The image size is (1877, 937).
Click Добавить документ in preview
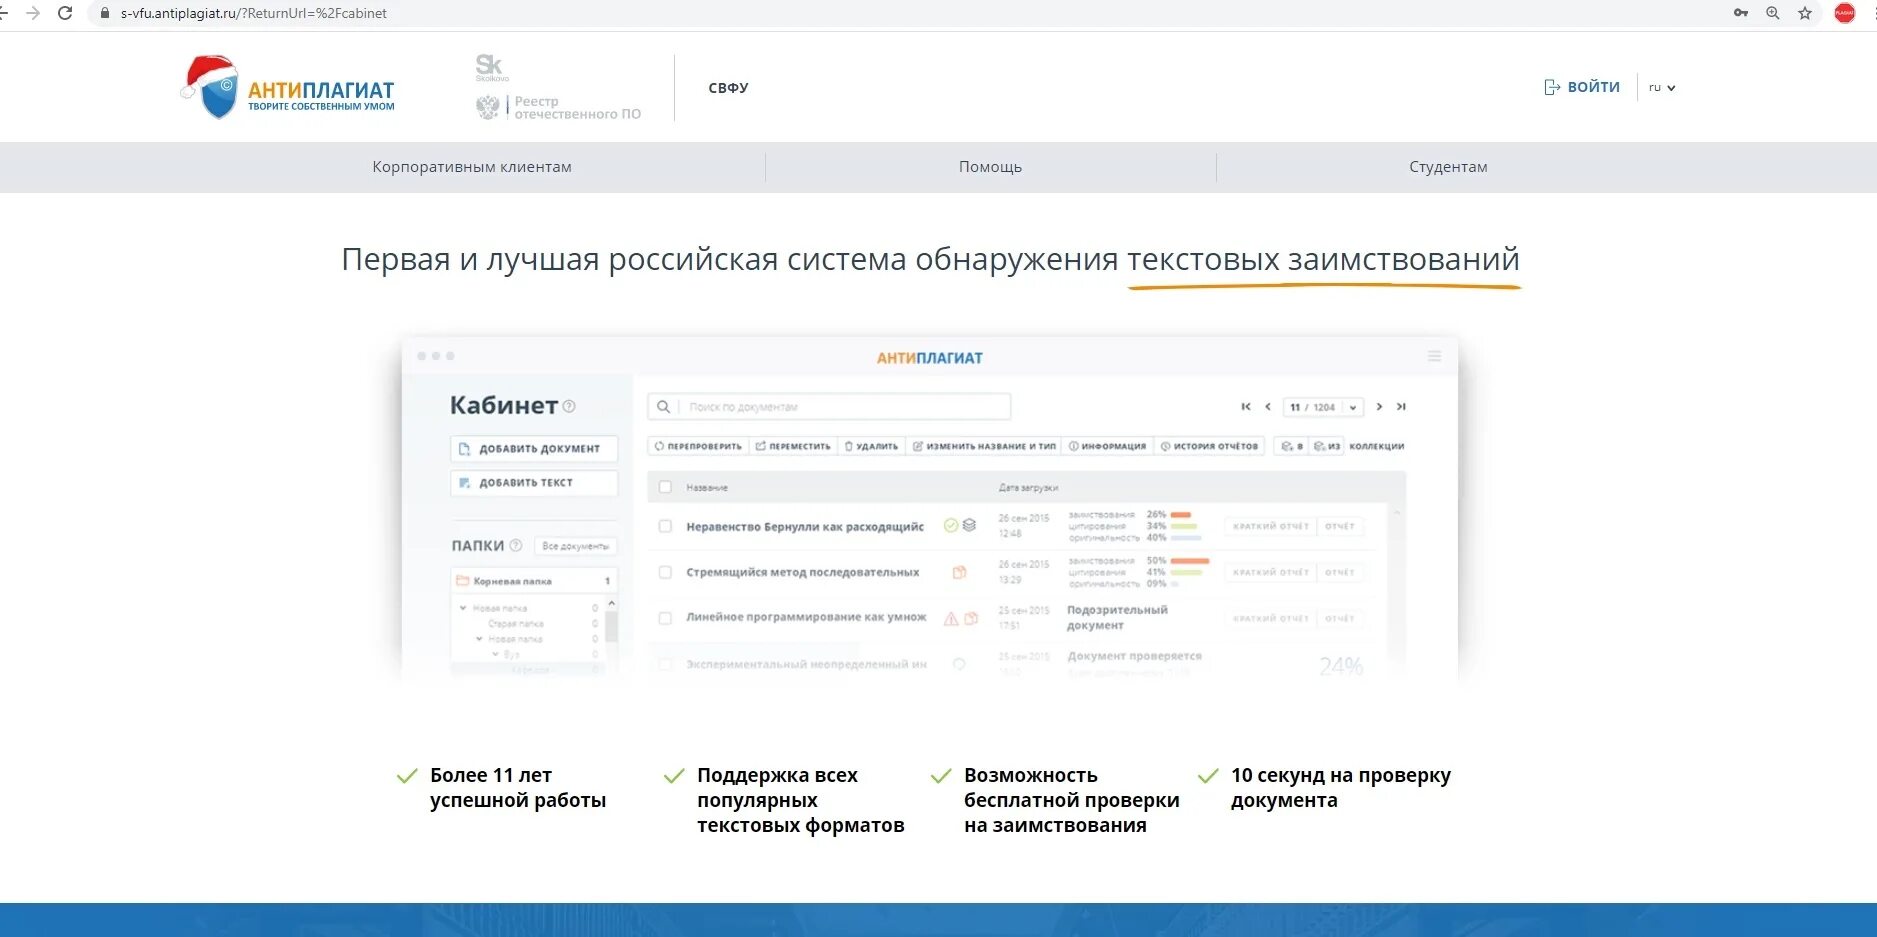pyautogui.click(x=534, y=449)
